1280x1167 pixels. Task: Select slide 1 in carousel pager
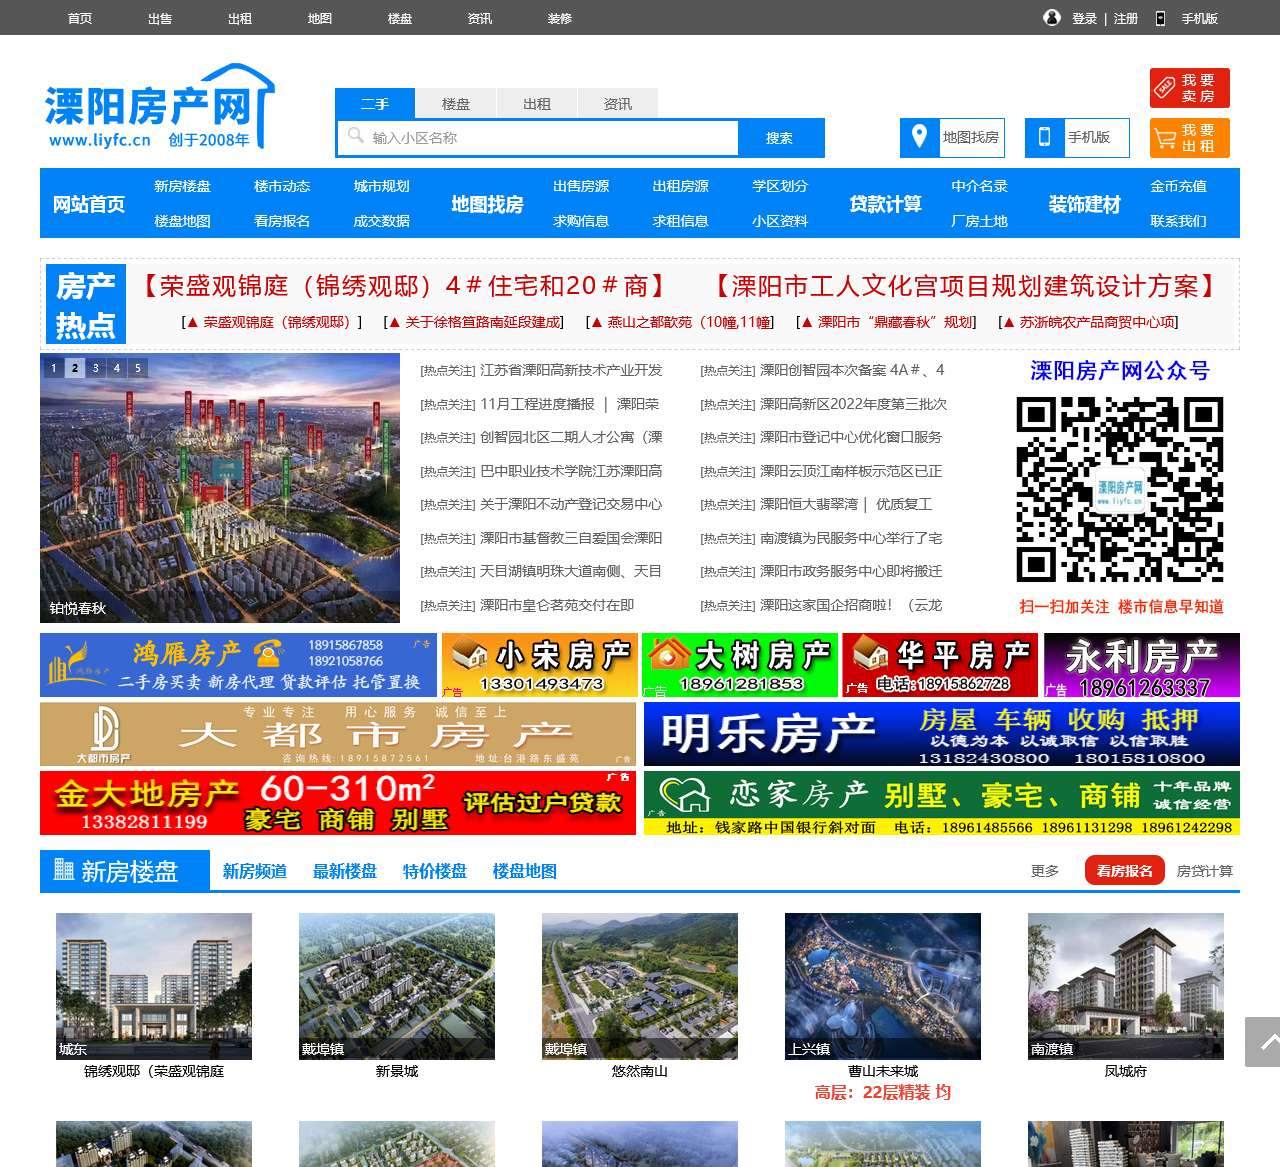tap(54, 368)
